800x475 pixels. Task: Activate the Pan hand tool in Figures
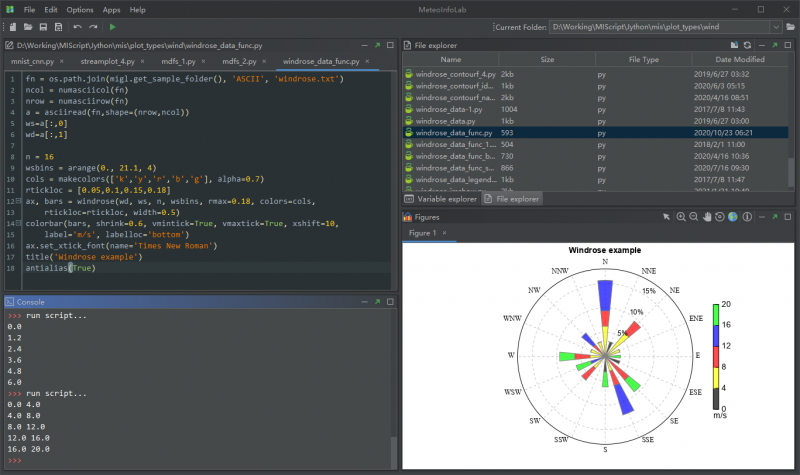pyautogui.click(x=706, y=216)
